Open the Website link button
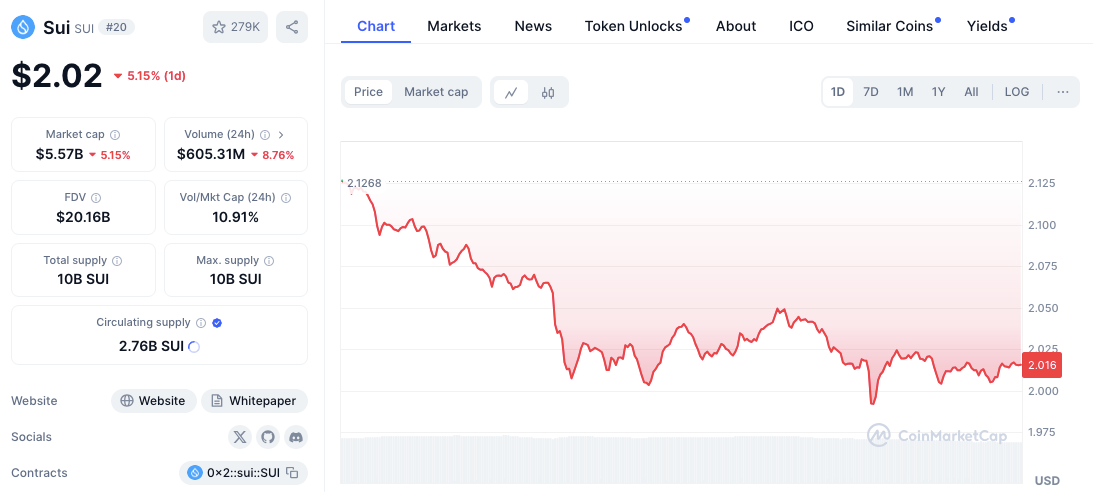This screenshot has width=1093, height=492. [153, 401]
